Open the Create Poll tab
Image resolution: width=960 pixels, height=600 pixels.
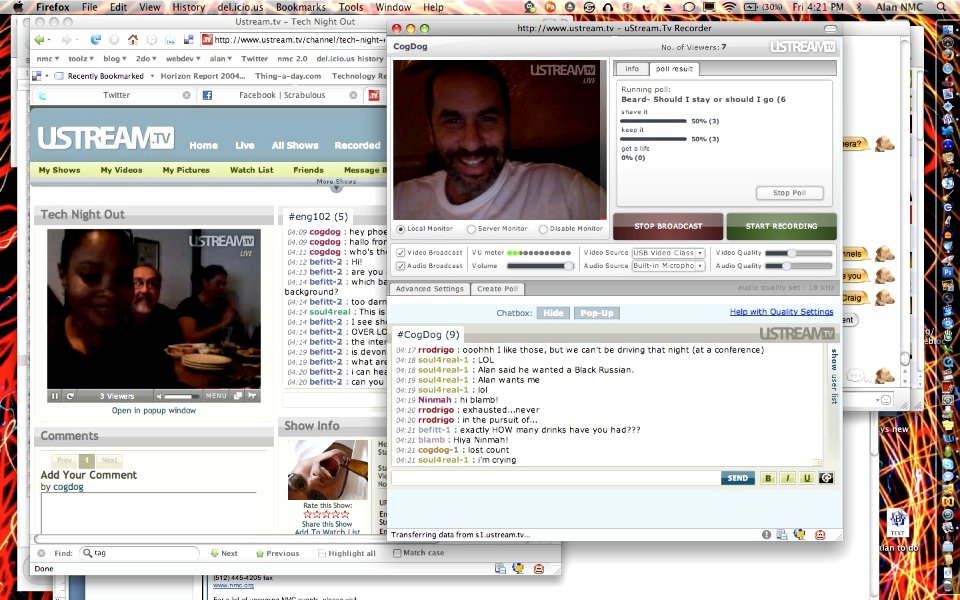click(x=498, y=289)
